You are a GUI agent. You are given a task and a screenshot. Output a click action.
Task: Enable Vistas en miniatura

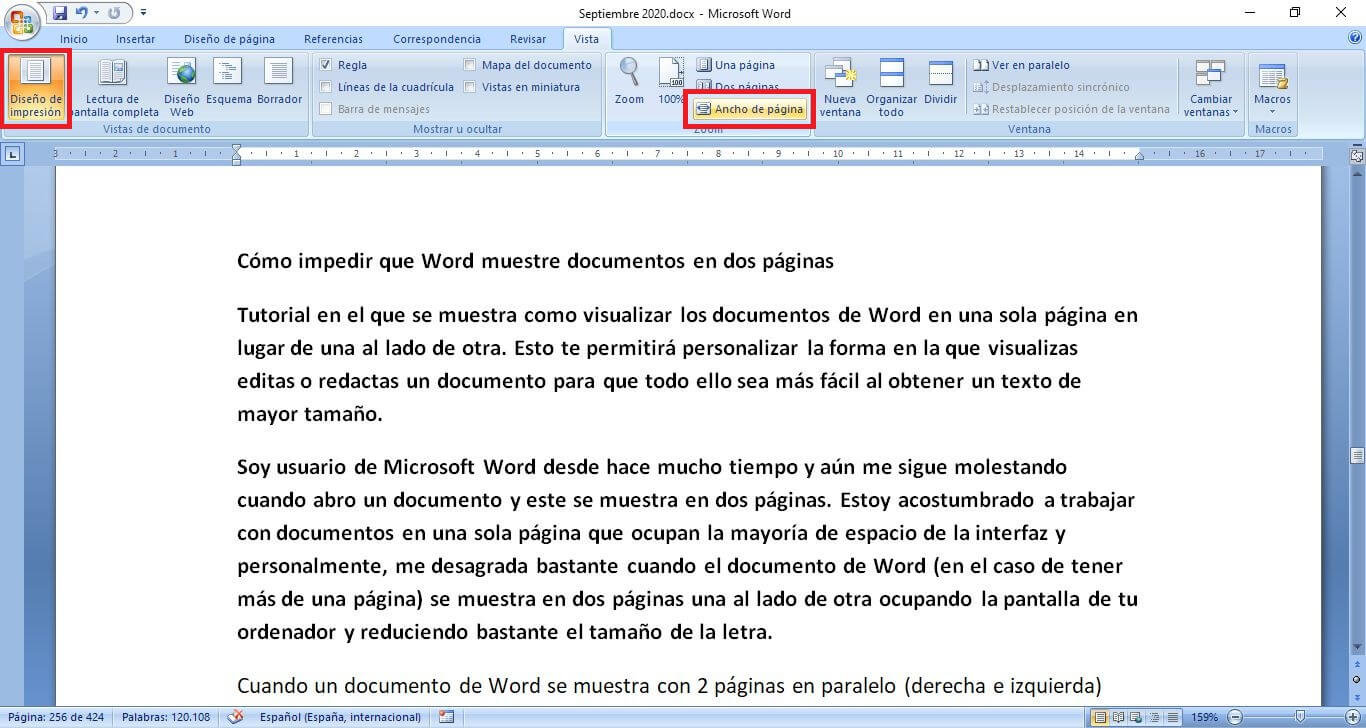pyautogui.click(x=470, y=87)
